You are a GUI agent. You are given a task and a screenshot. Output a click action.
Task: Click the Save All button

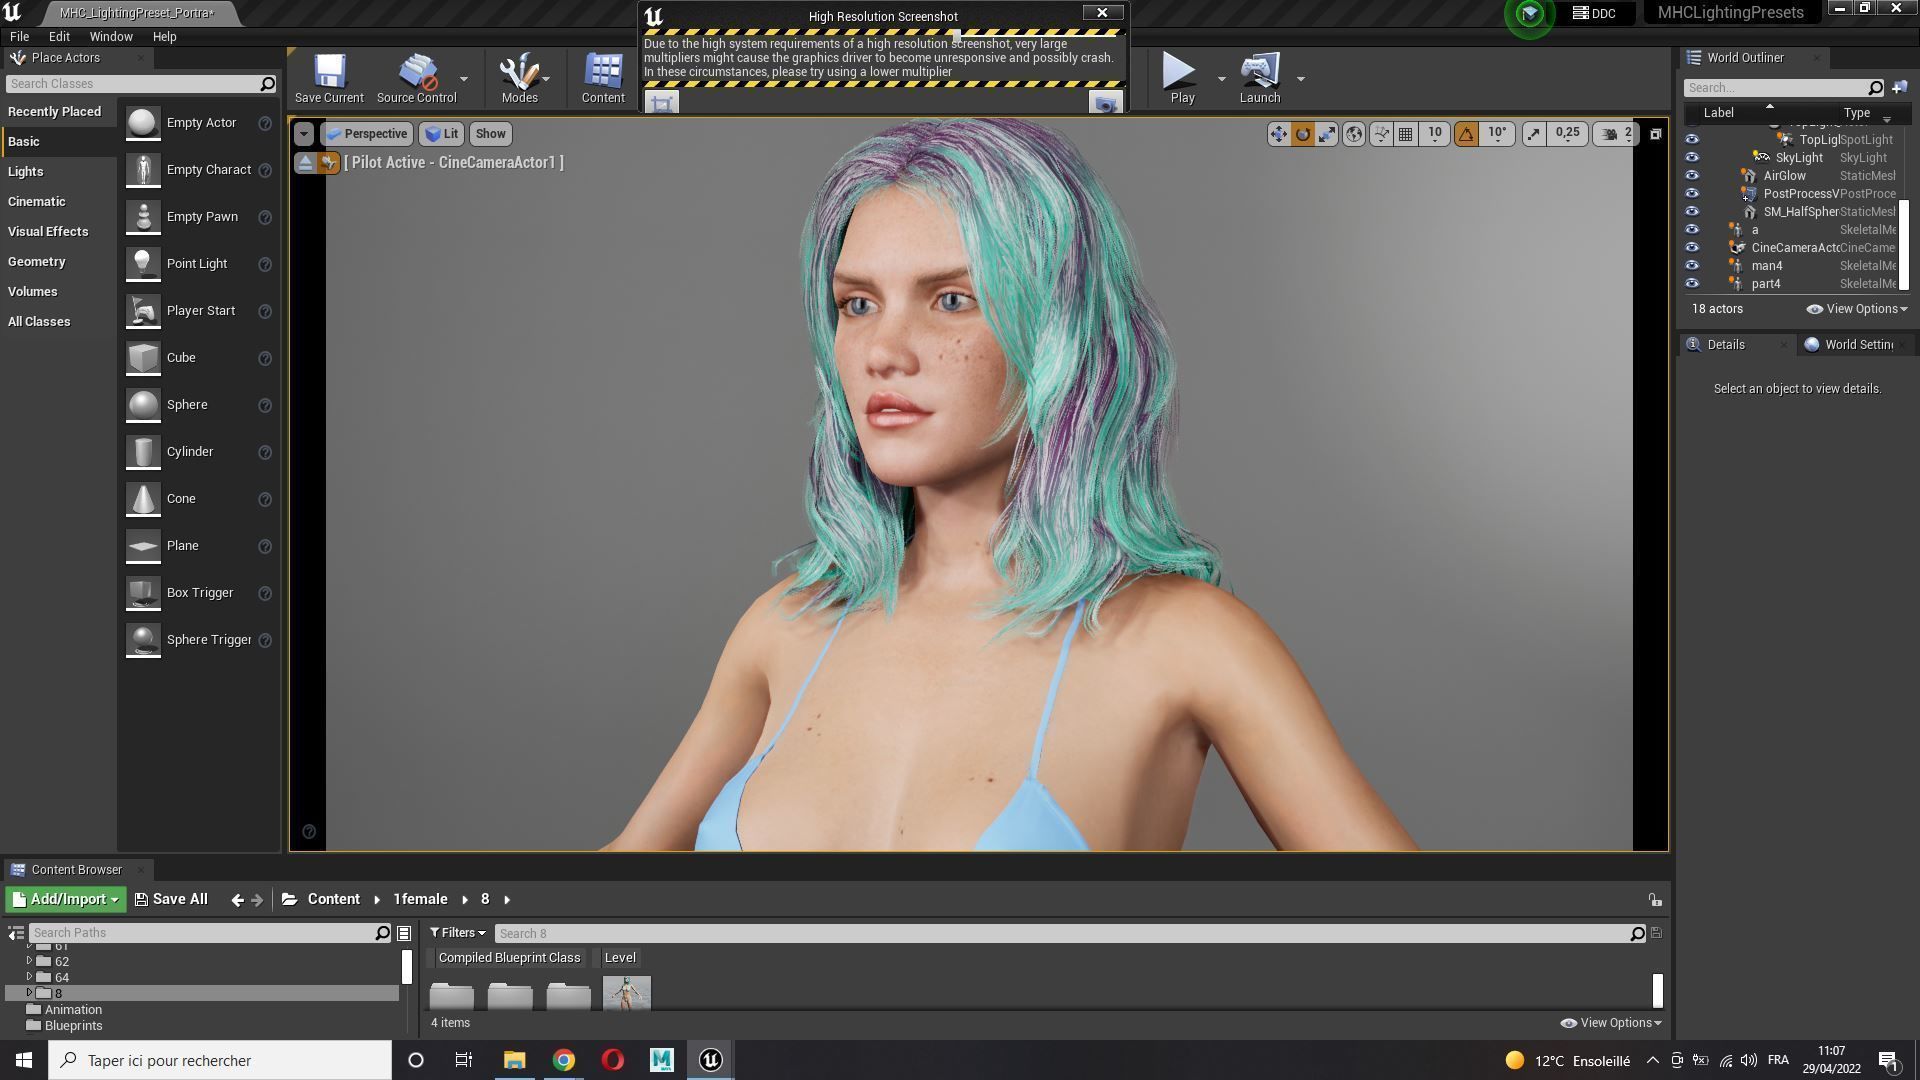click(171, 899)
